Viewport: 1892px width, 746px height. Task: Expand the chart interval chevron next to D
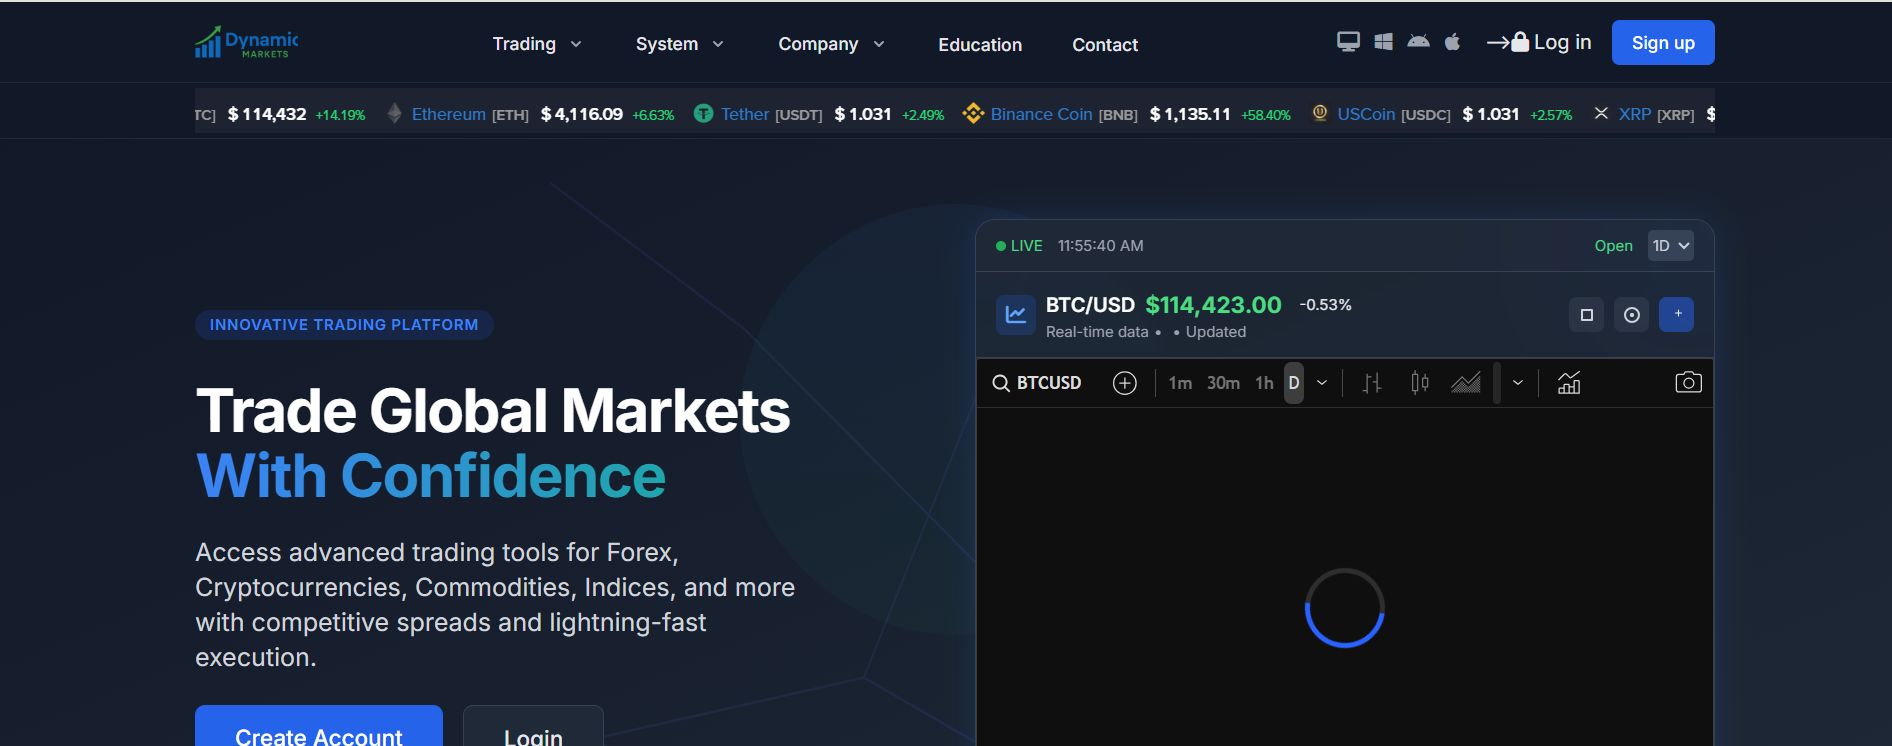click(x=1322, y=383)
